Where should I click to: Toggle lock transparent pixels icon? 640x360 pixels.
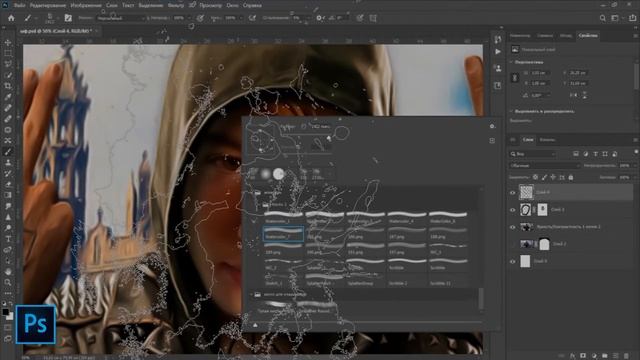point(535,177)
